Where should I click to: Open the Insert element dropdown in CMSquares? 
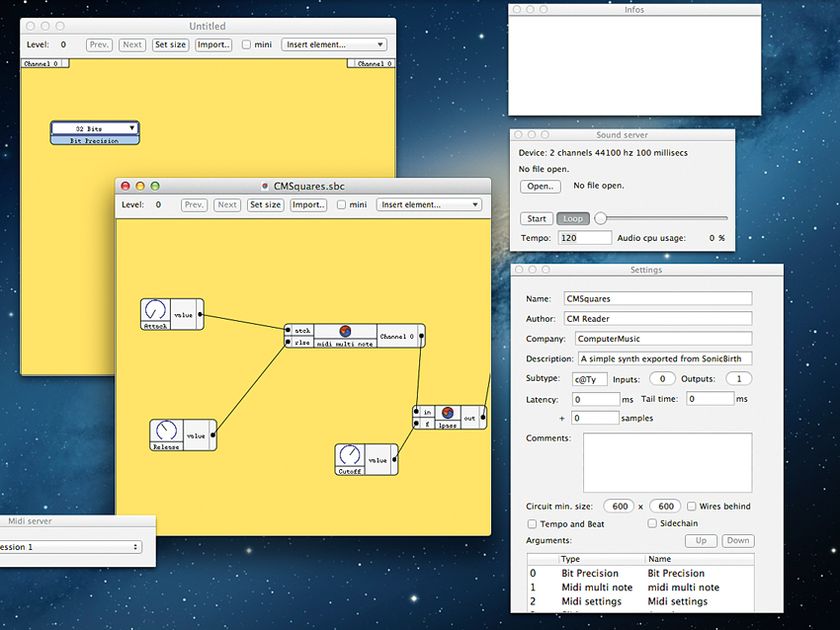tap(428, 204)
